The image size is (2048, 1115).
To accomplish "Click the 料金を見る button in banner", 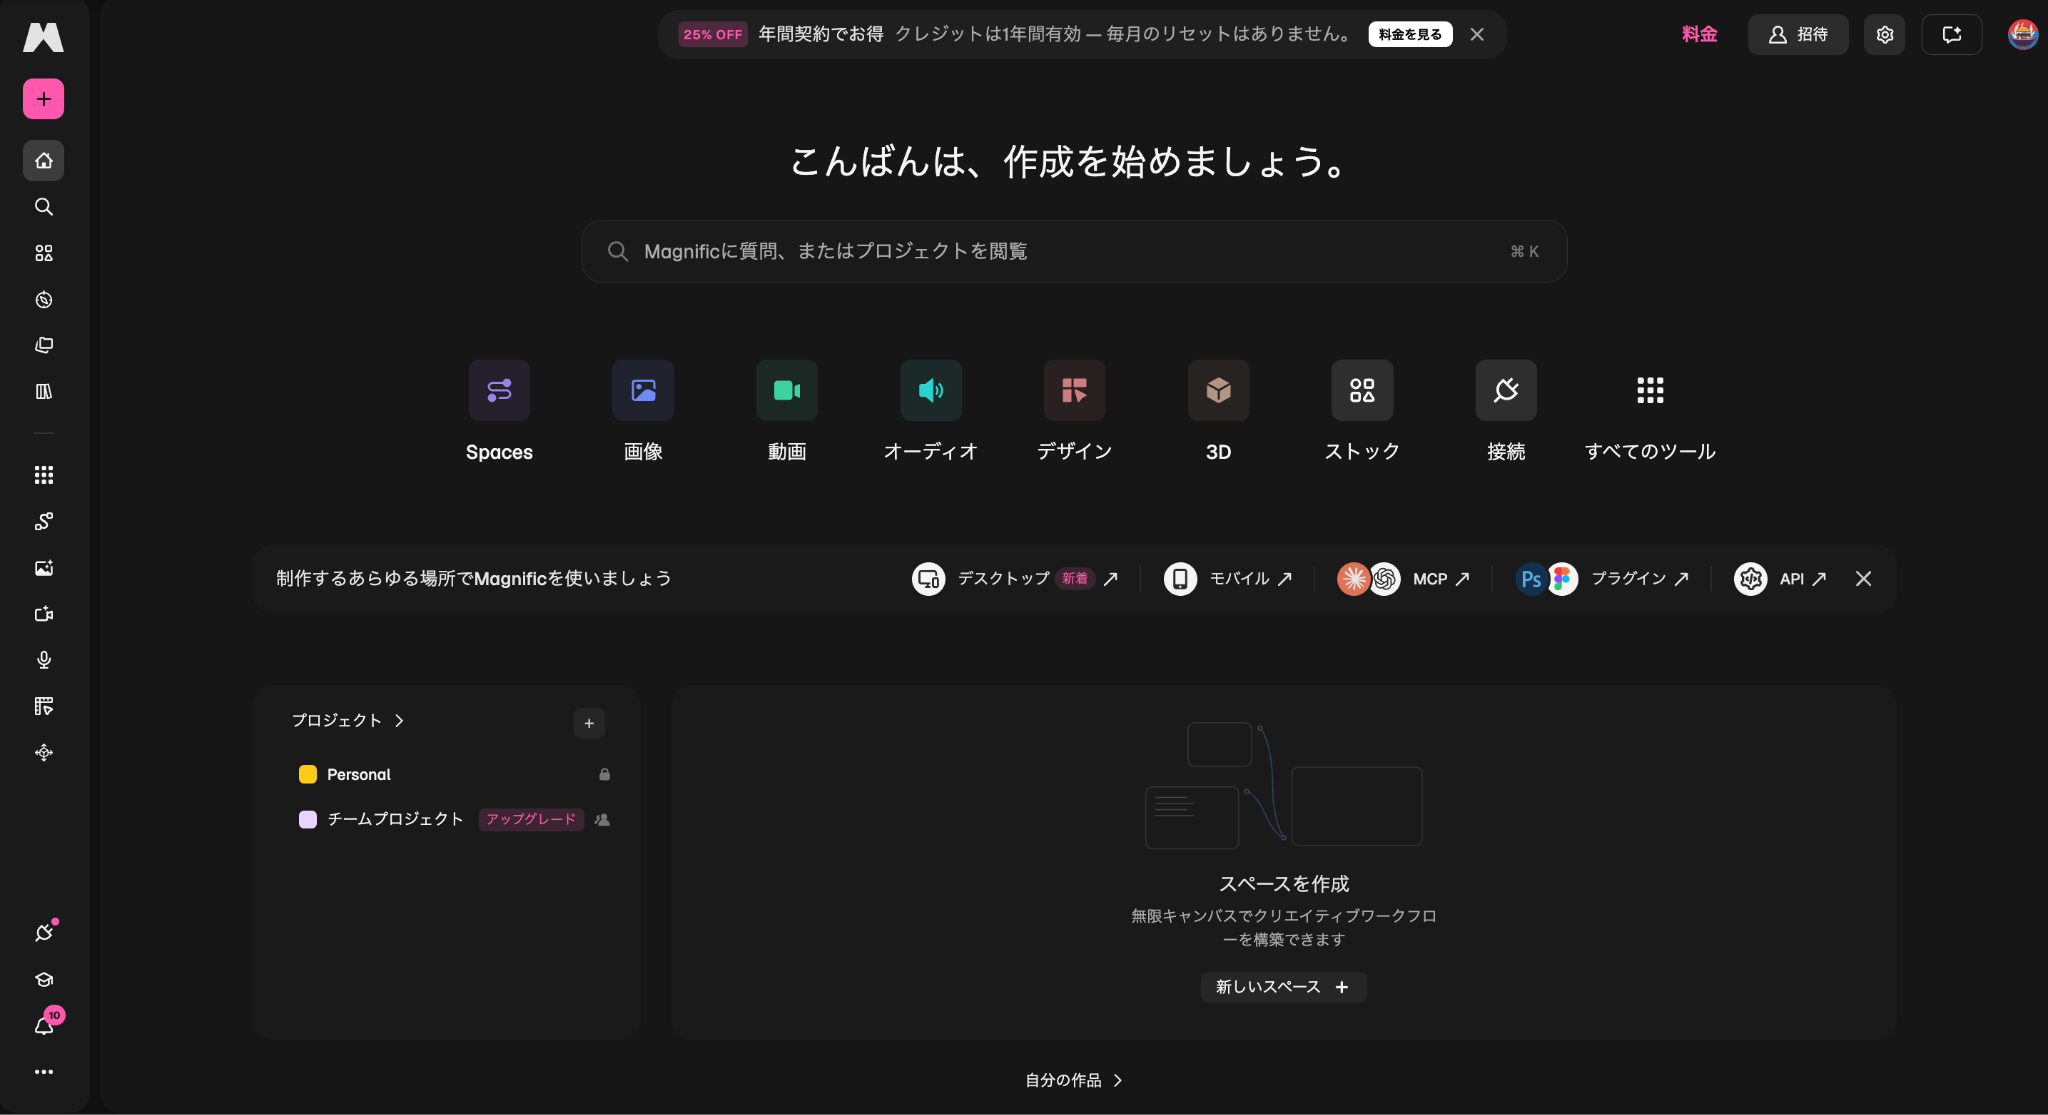I will click(x=1410, y=35).
